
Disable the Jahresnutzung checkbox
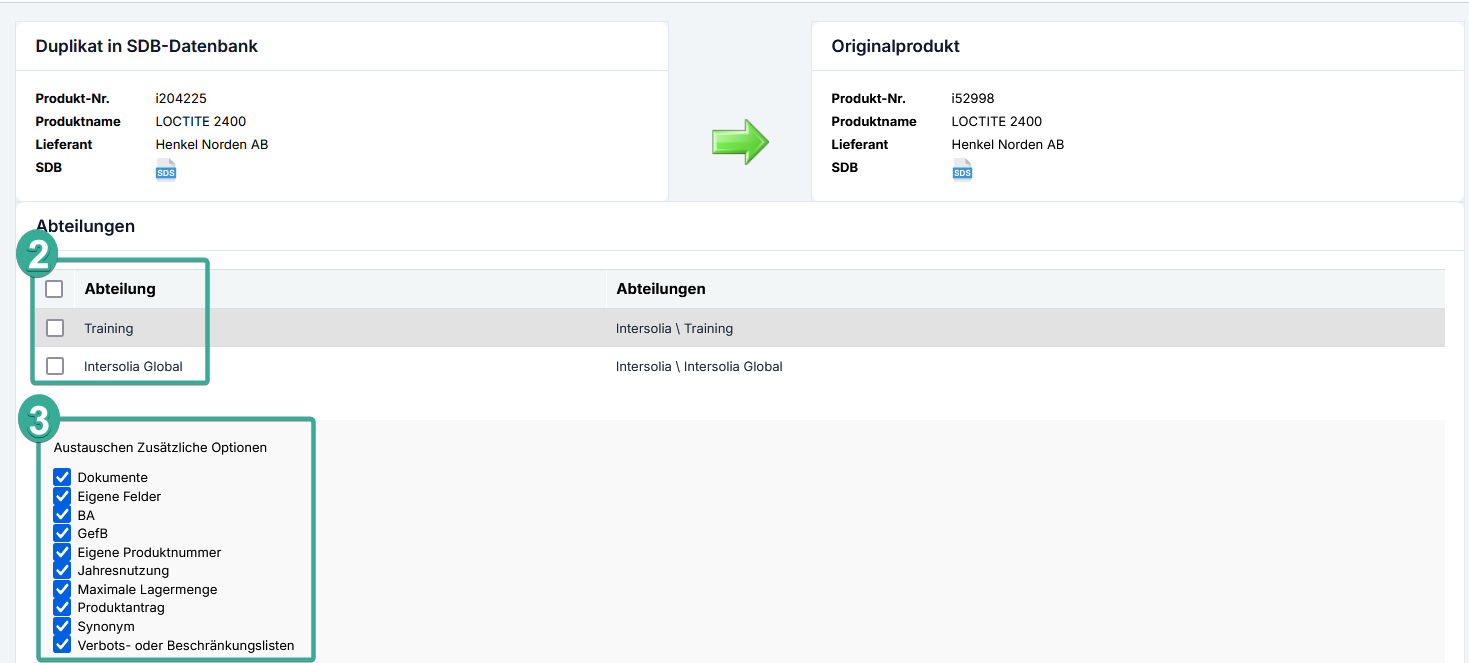62,570
